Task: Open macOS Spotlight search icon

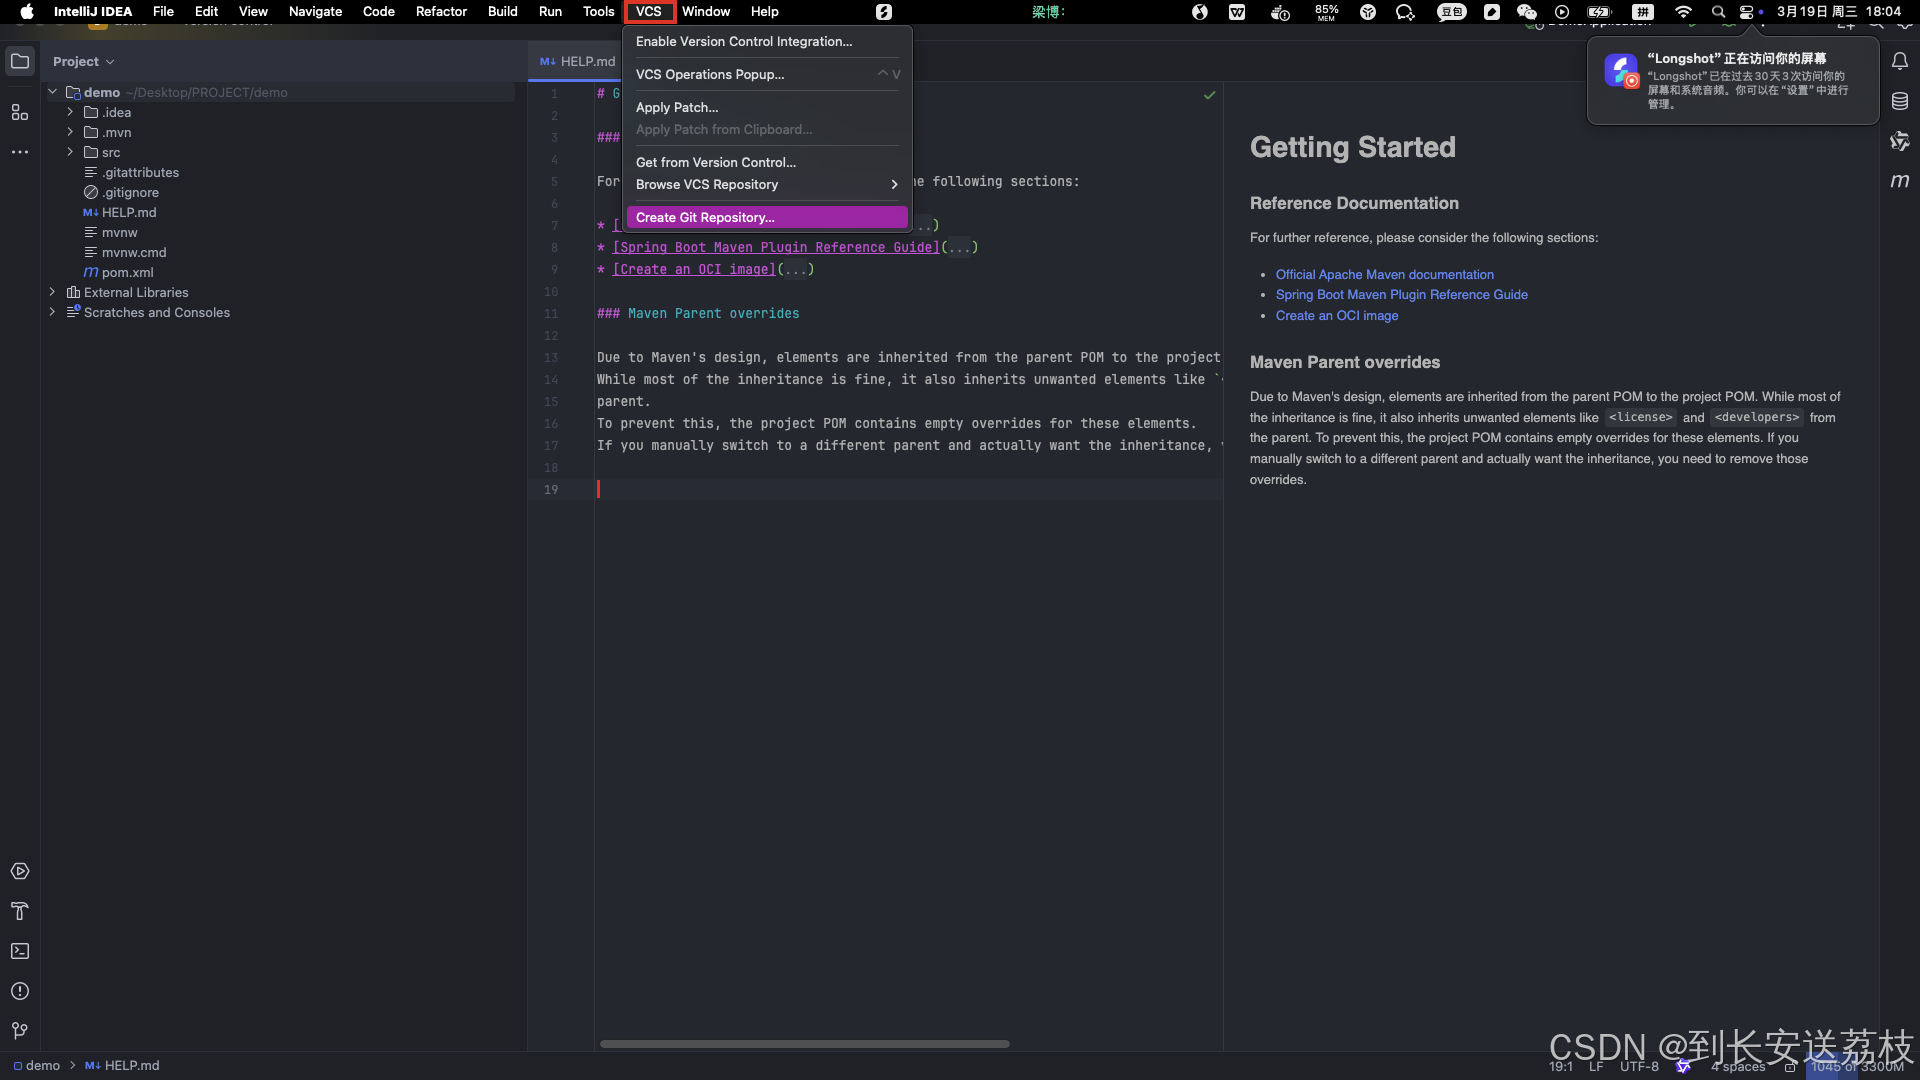Action: [x=1719, y=12]
